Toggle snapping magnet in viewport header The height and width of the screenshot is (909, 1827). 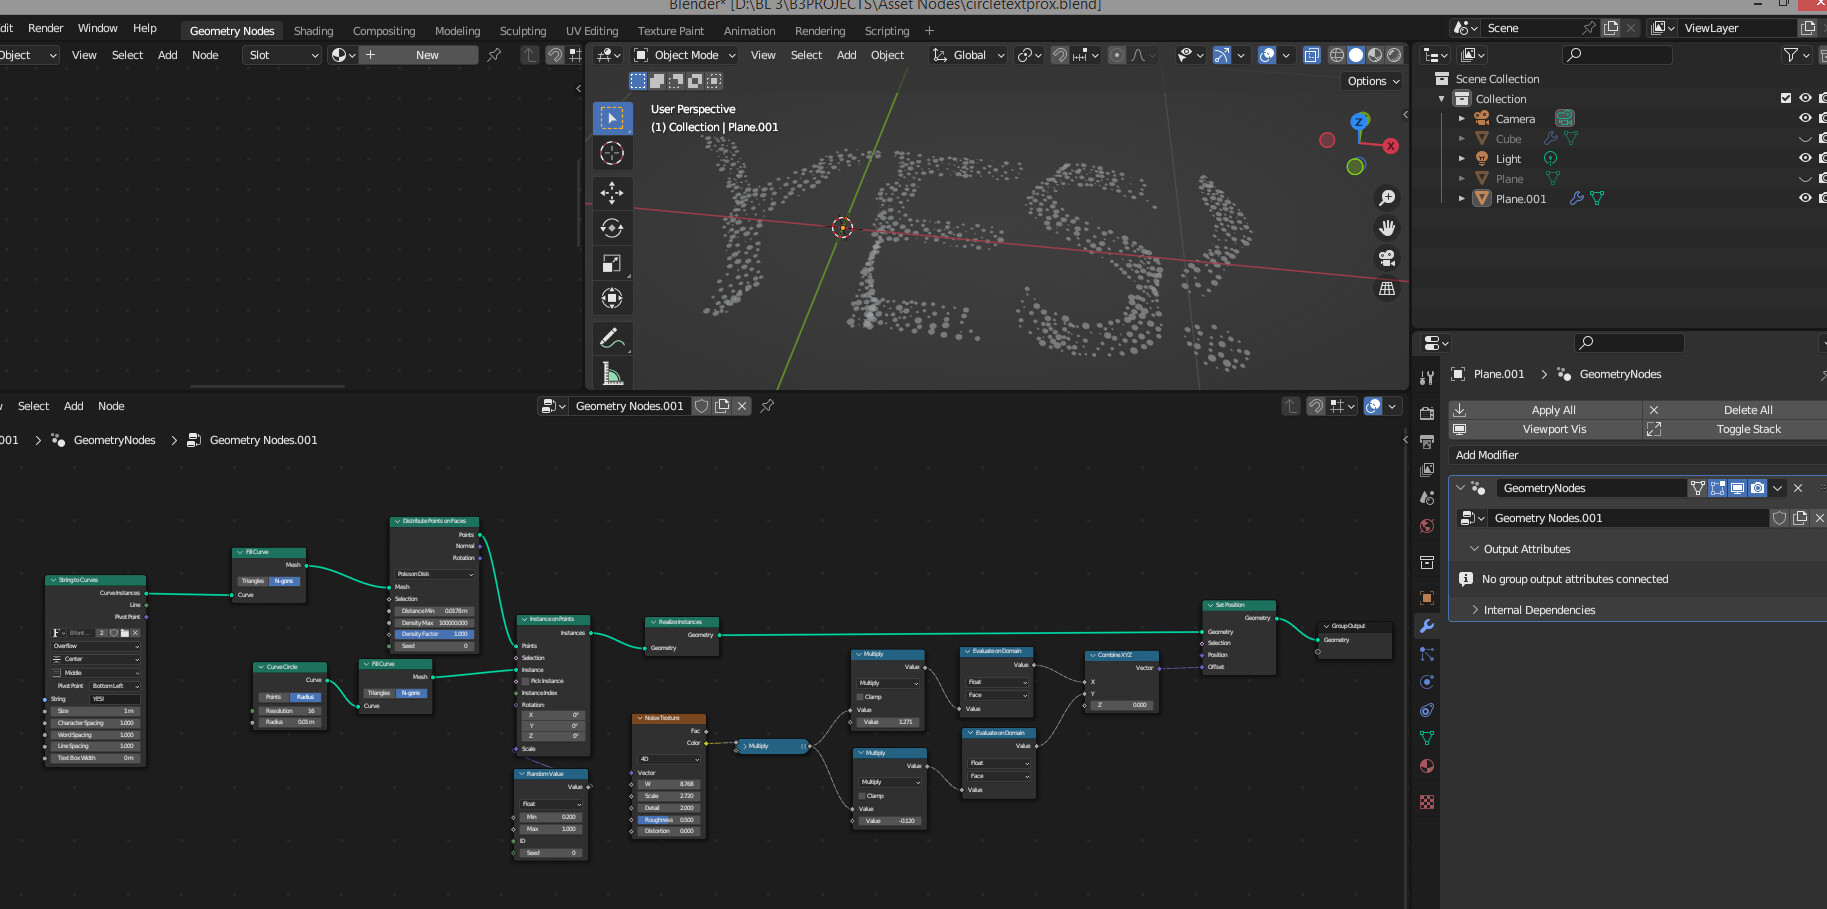click(1060, 55)
